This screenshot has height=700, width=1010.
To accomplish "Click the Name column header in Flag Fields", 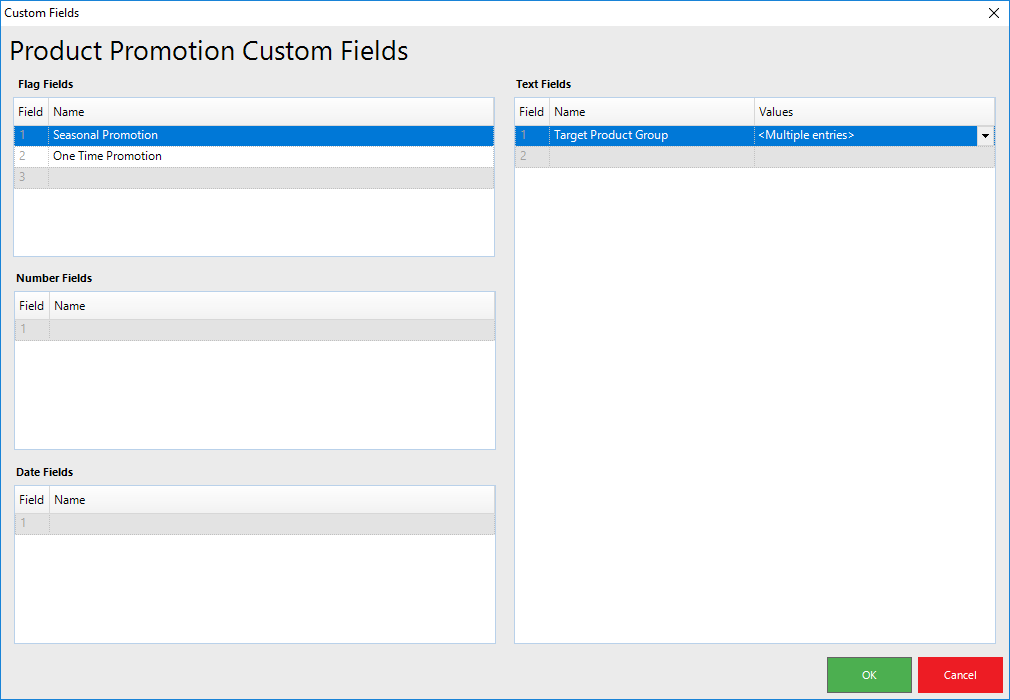I will tap(270, 112).
